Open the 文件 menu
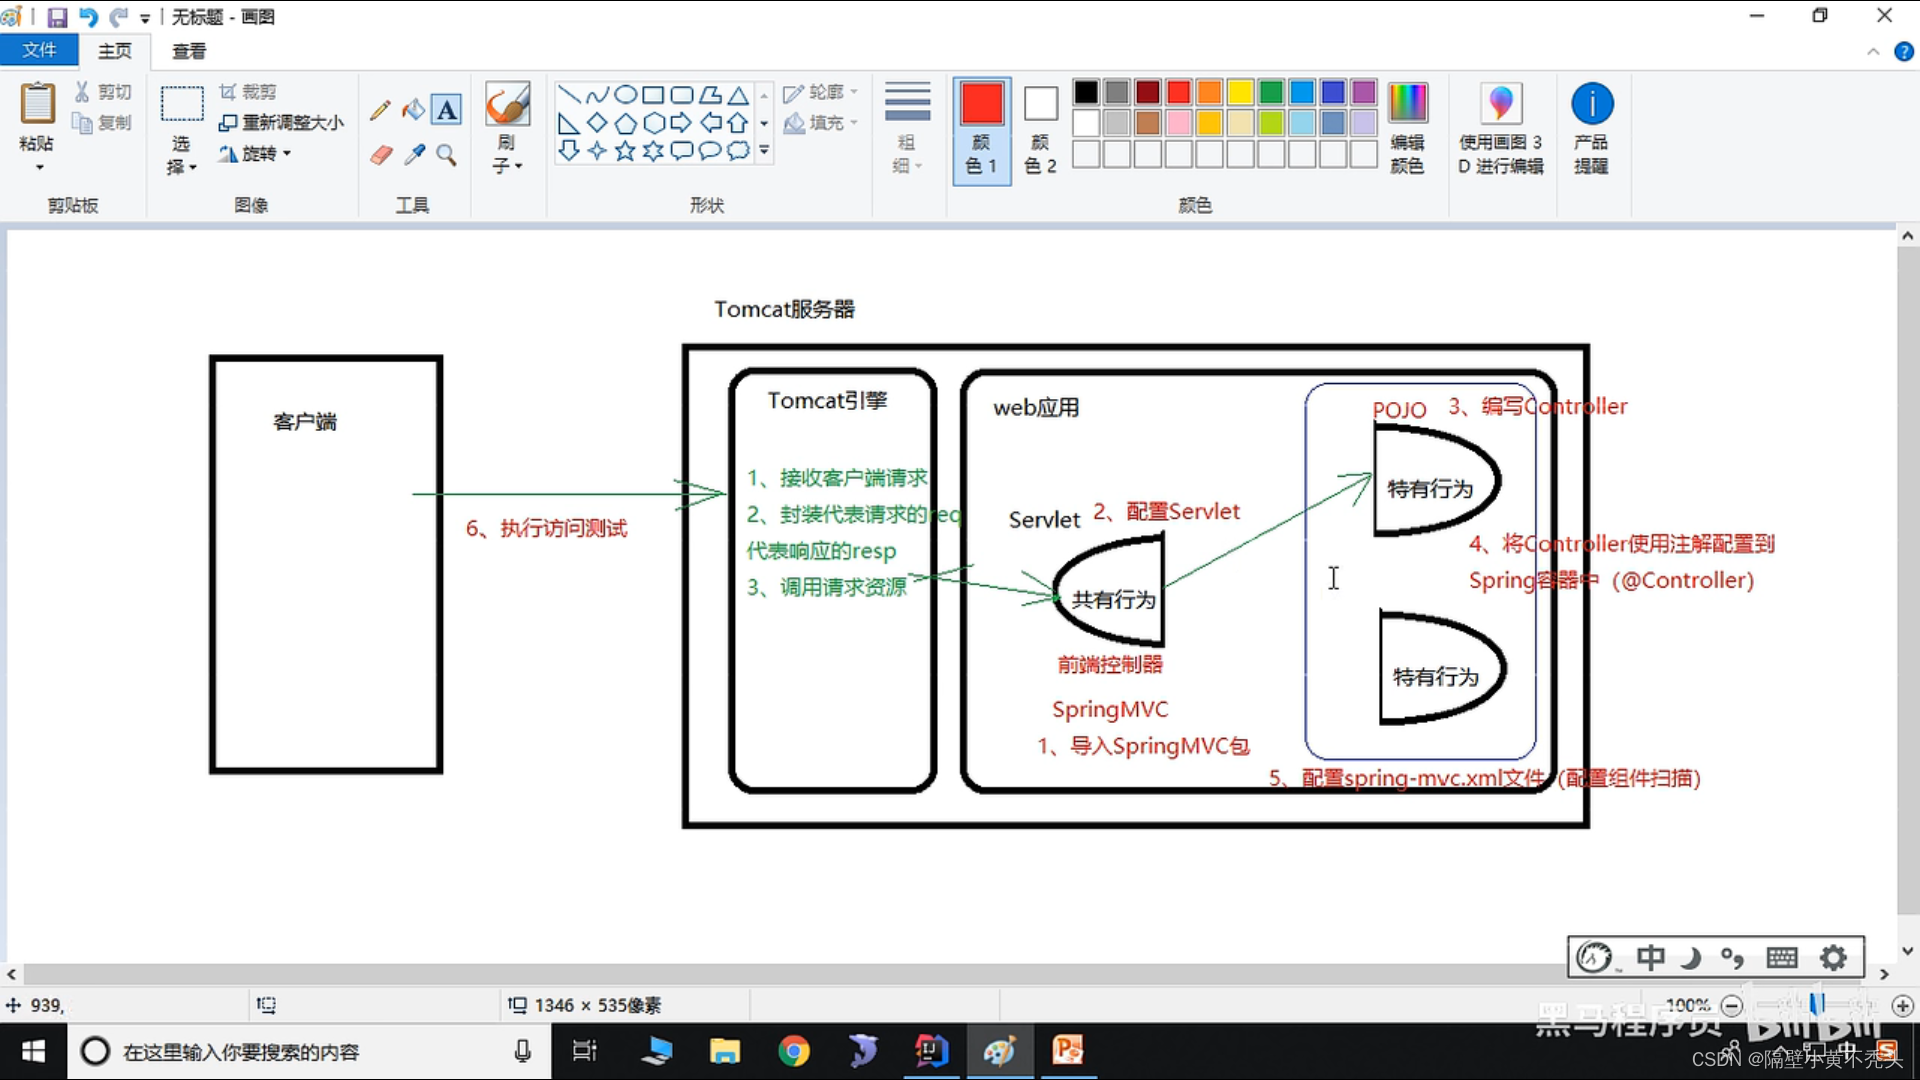The width and height of the screenshot is (1920, 1080). tap(39, 49)
